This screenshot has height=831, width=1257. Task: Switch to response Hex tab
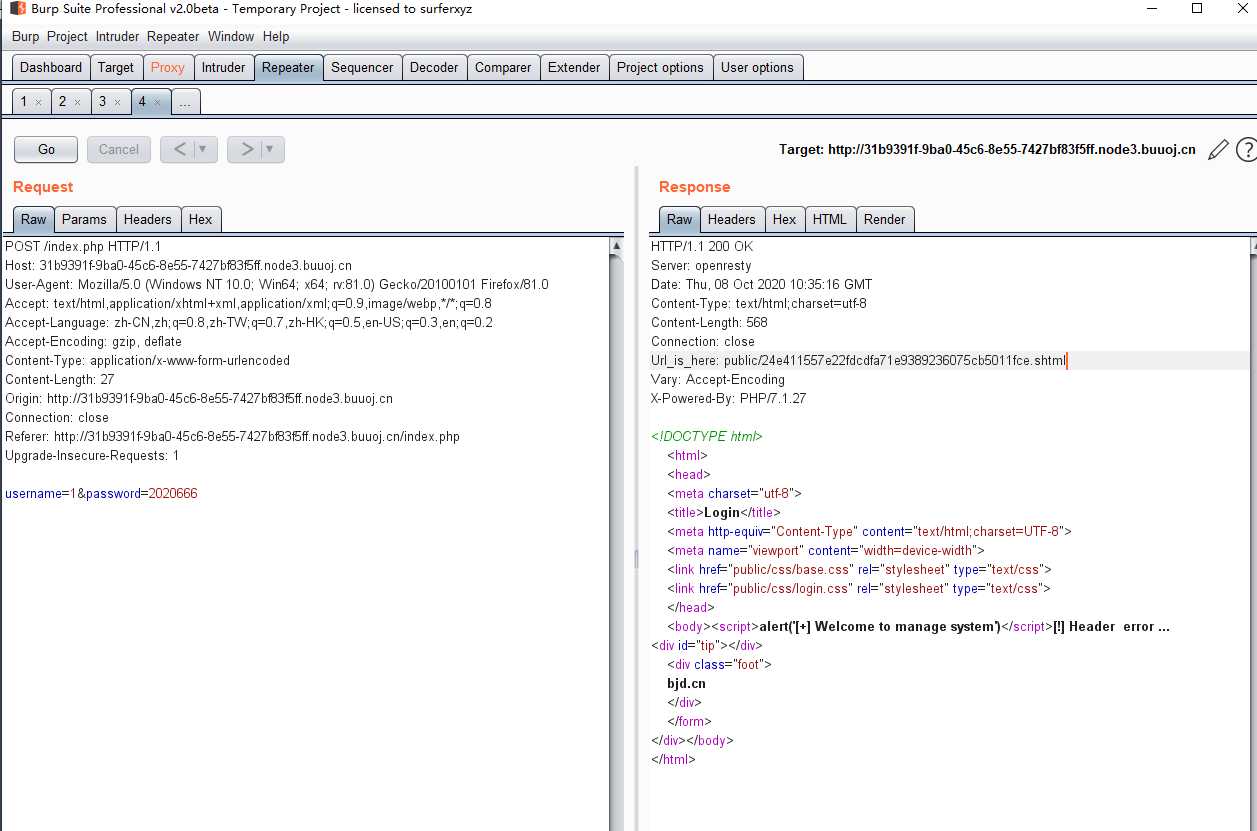click(784, 219)
